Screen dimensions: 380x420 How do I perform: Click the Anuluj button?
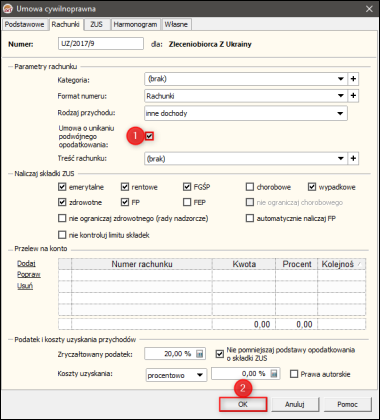pos(296,404)
